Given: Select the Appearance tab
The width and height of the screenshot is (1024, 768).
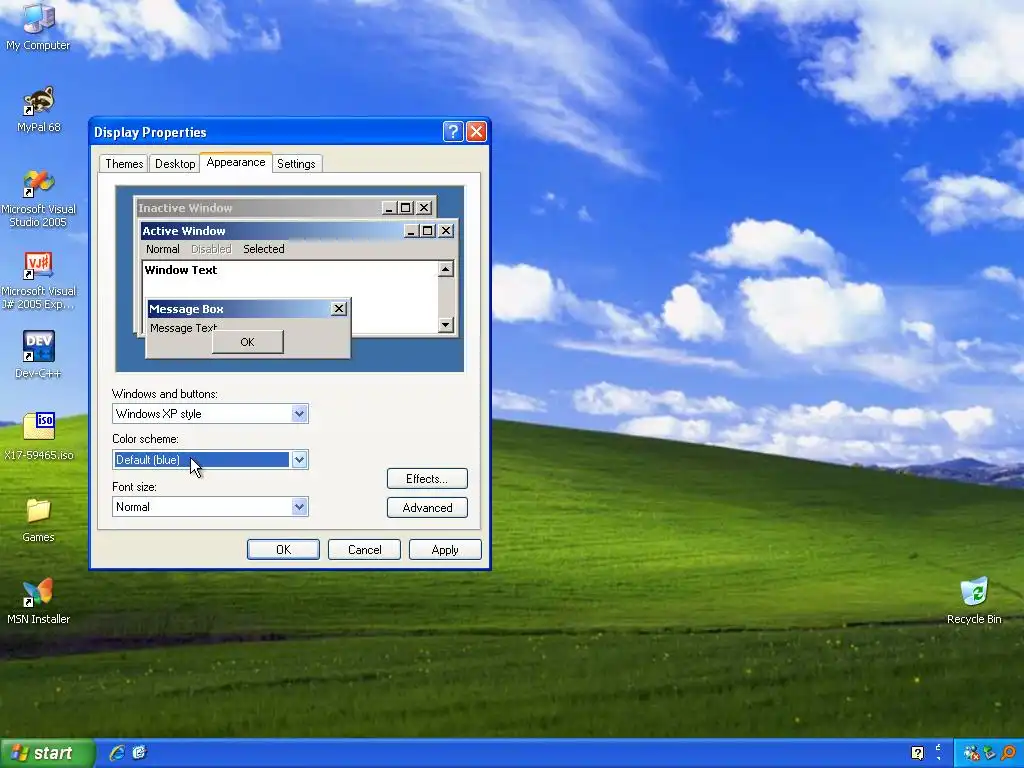Looking at the screenshot, I should [x=236, y=163].
